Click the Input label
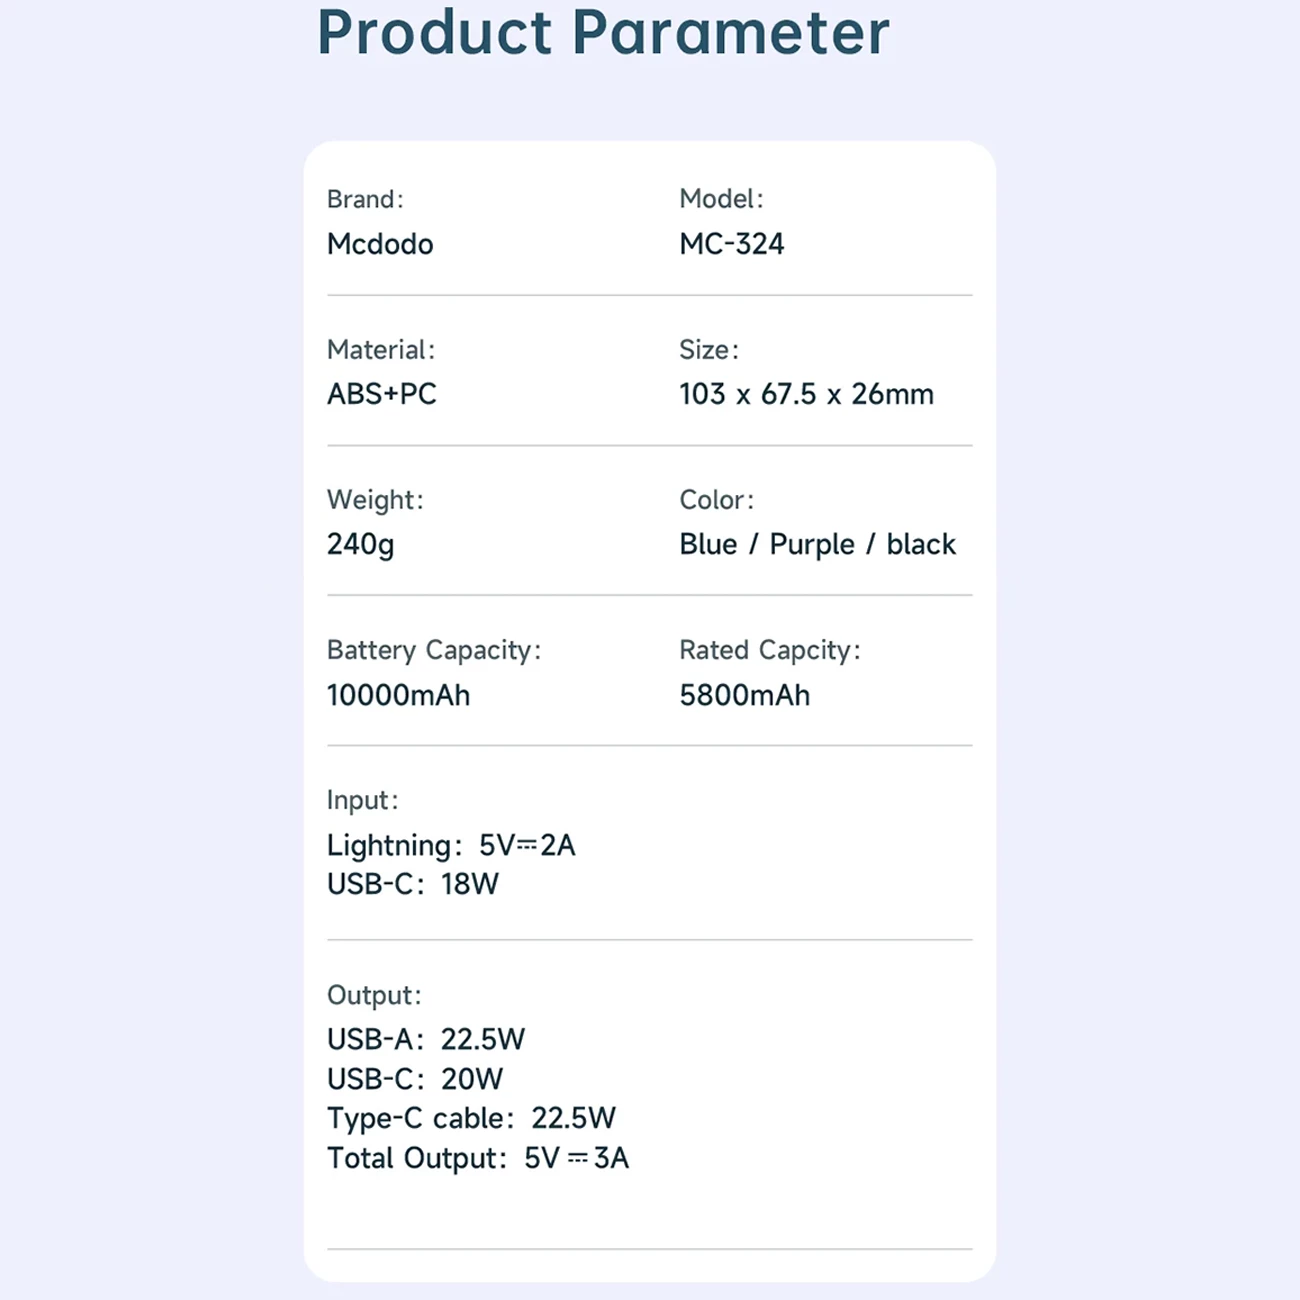Viewport: 1300px width, 1300px height. pos(362,800)
